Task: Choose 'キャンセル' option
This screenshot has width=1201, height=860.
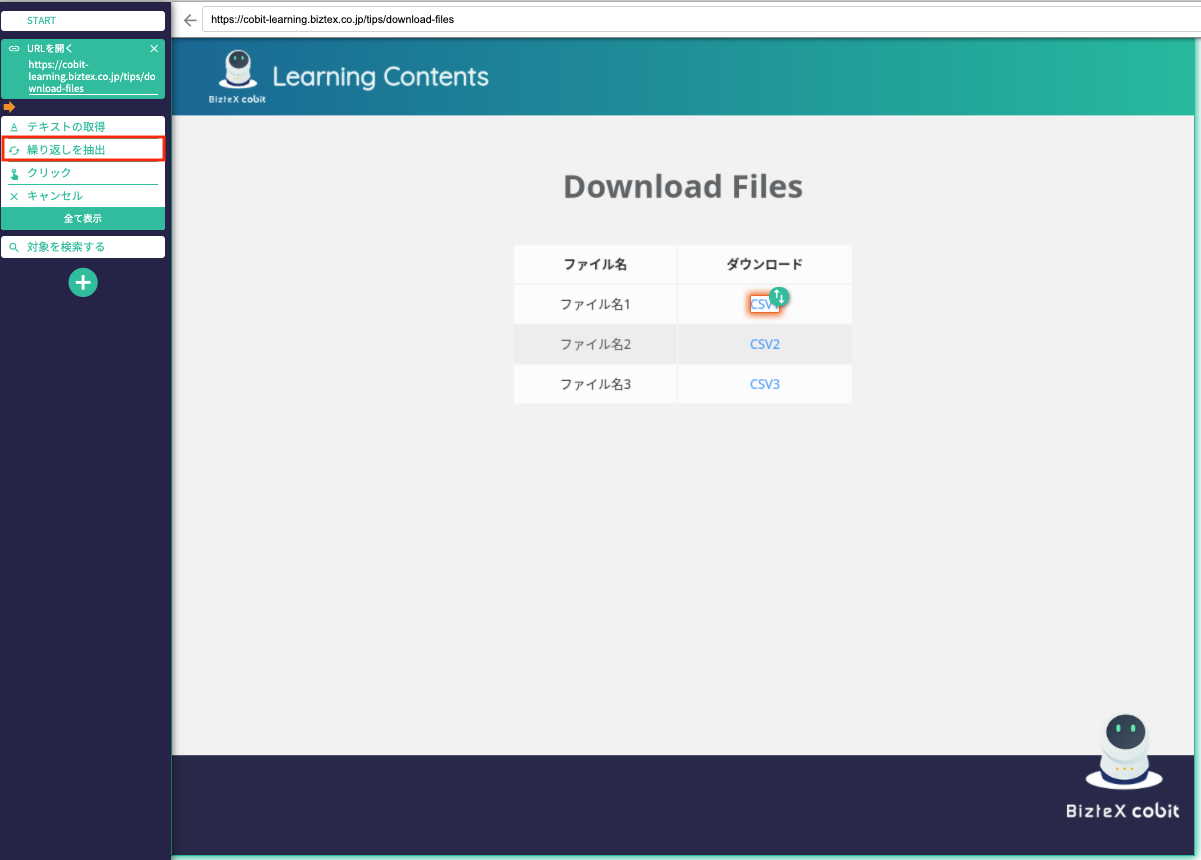Action: click(83, 196)
